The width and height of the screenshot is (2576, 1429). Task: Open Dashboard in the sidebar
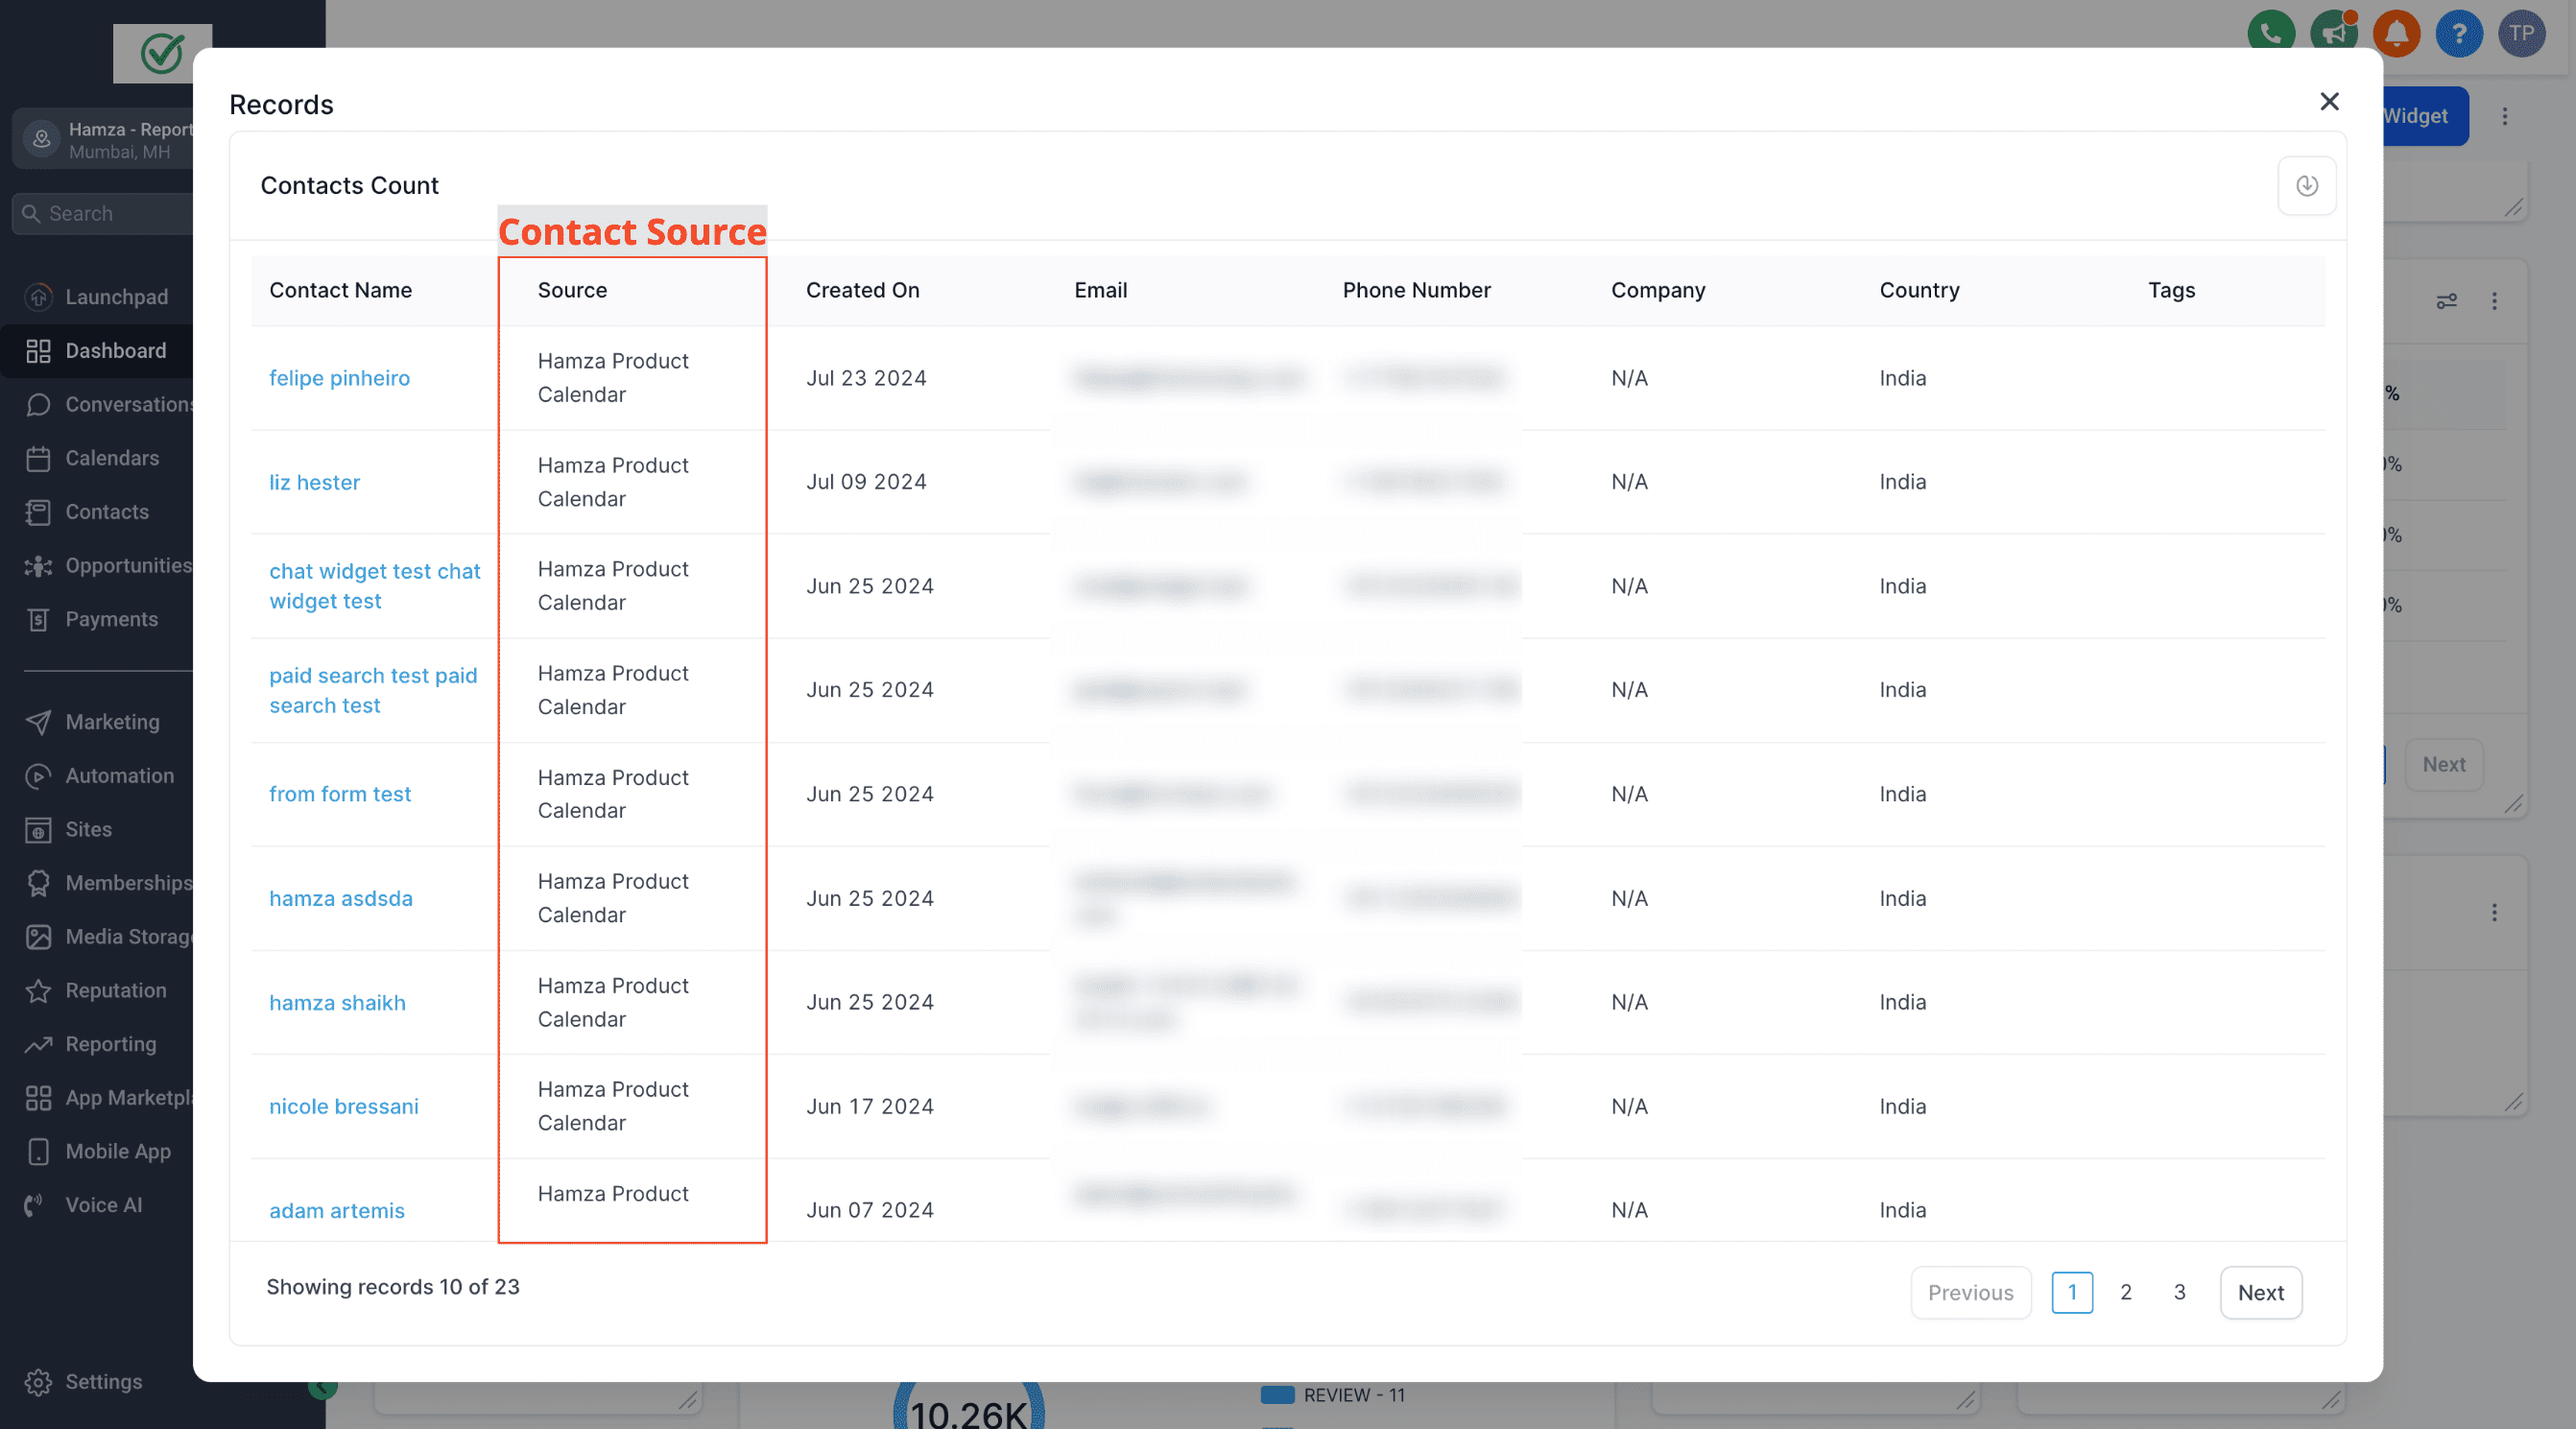tap(97, 351)
